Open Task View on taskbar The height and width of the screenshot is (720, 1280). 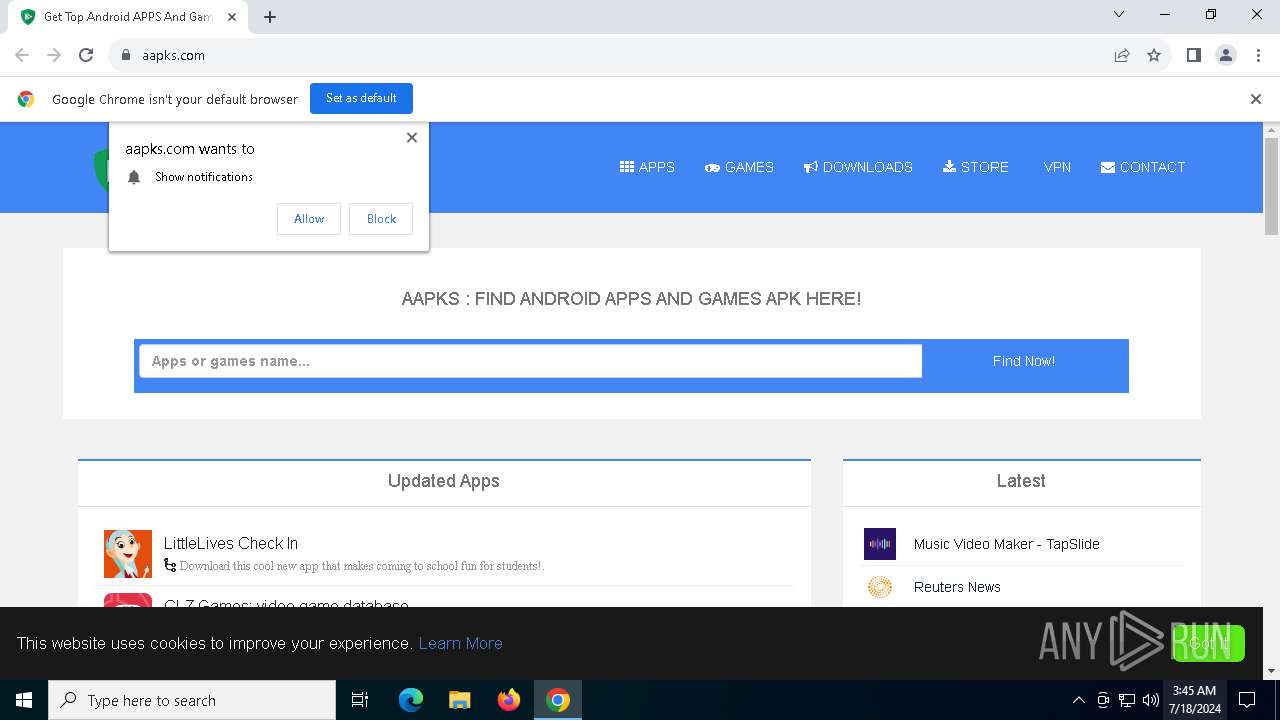pyautogui.click(x=360, y=700)
